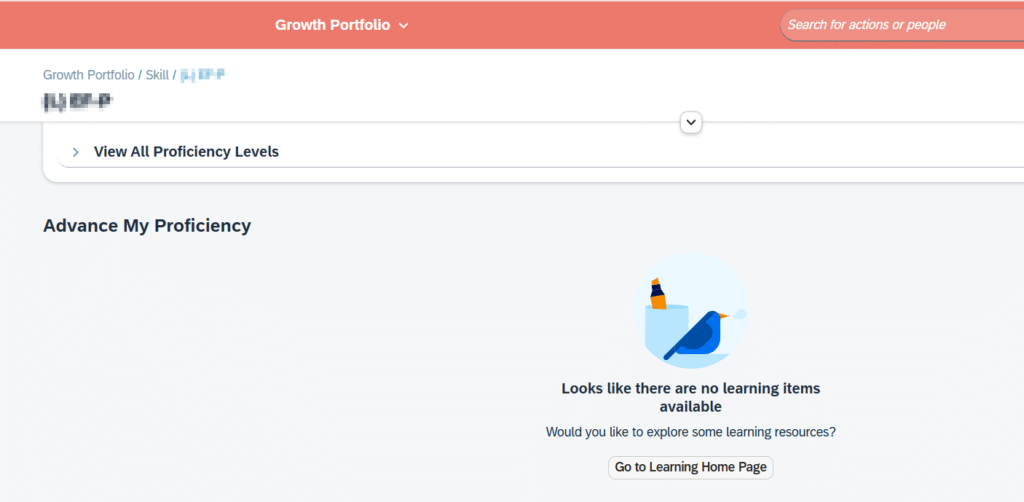Open the Growth Portfolio header menu
1024x502 pixels.
(x=332, y=25)
